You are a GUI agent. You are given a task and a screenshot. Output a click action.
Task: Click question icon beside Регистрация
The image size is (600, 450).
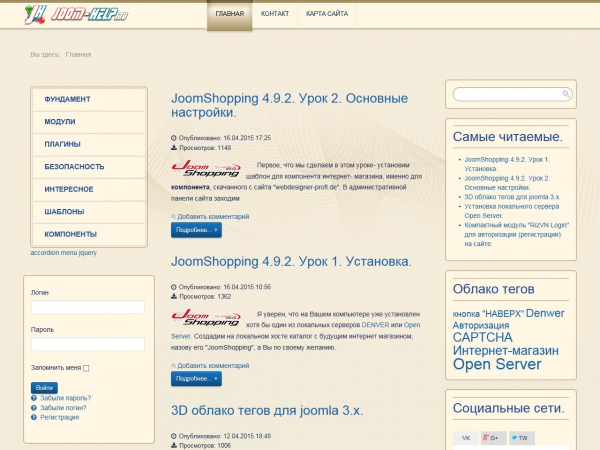pos(34,417)
